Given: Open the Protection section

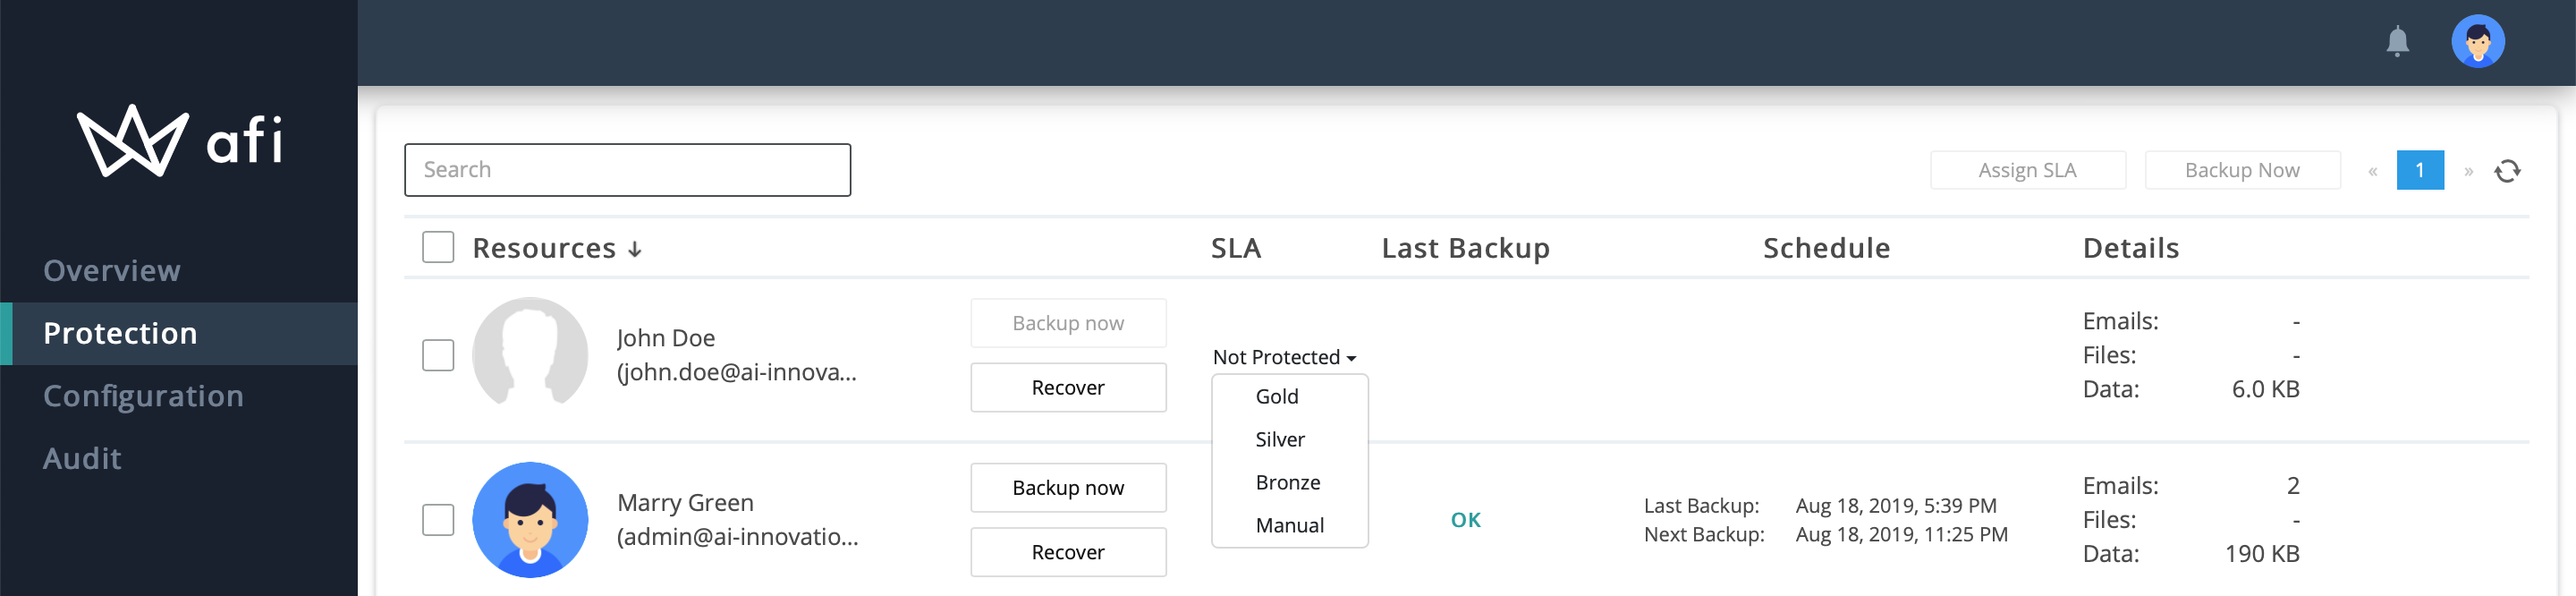Looking at the screenshot, I should tap(179, 333).
